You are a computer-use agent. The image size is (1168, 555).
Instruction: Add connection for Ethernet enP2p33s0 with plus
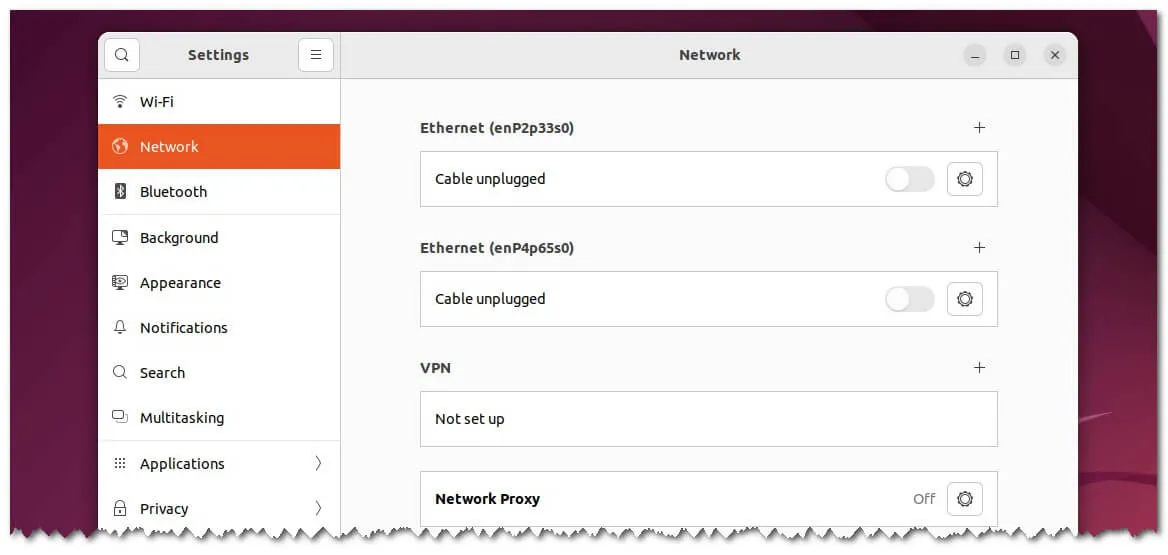point(979,128)
